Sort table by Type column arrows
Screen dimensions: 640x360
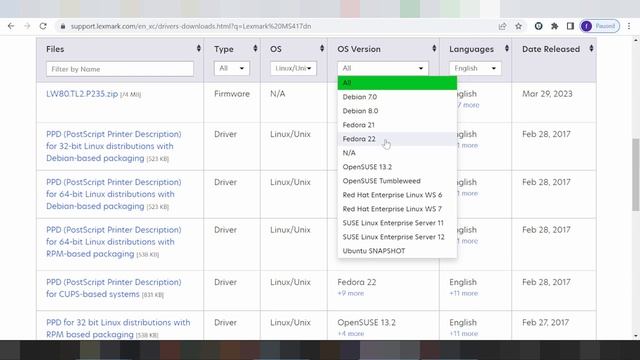(x=255, y=49)
